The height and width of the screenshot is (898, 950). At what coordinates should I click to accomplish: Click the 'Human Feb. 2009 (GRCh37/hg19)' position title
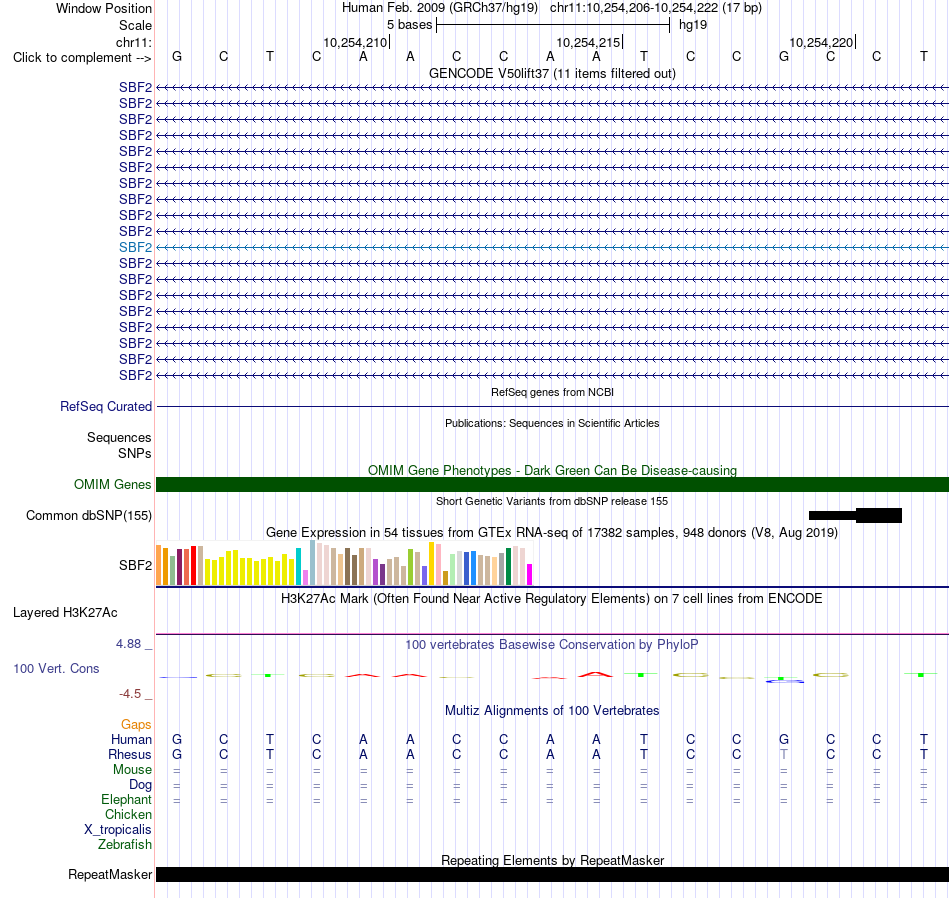[440, 8]
